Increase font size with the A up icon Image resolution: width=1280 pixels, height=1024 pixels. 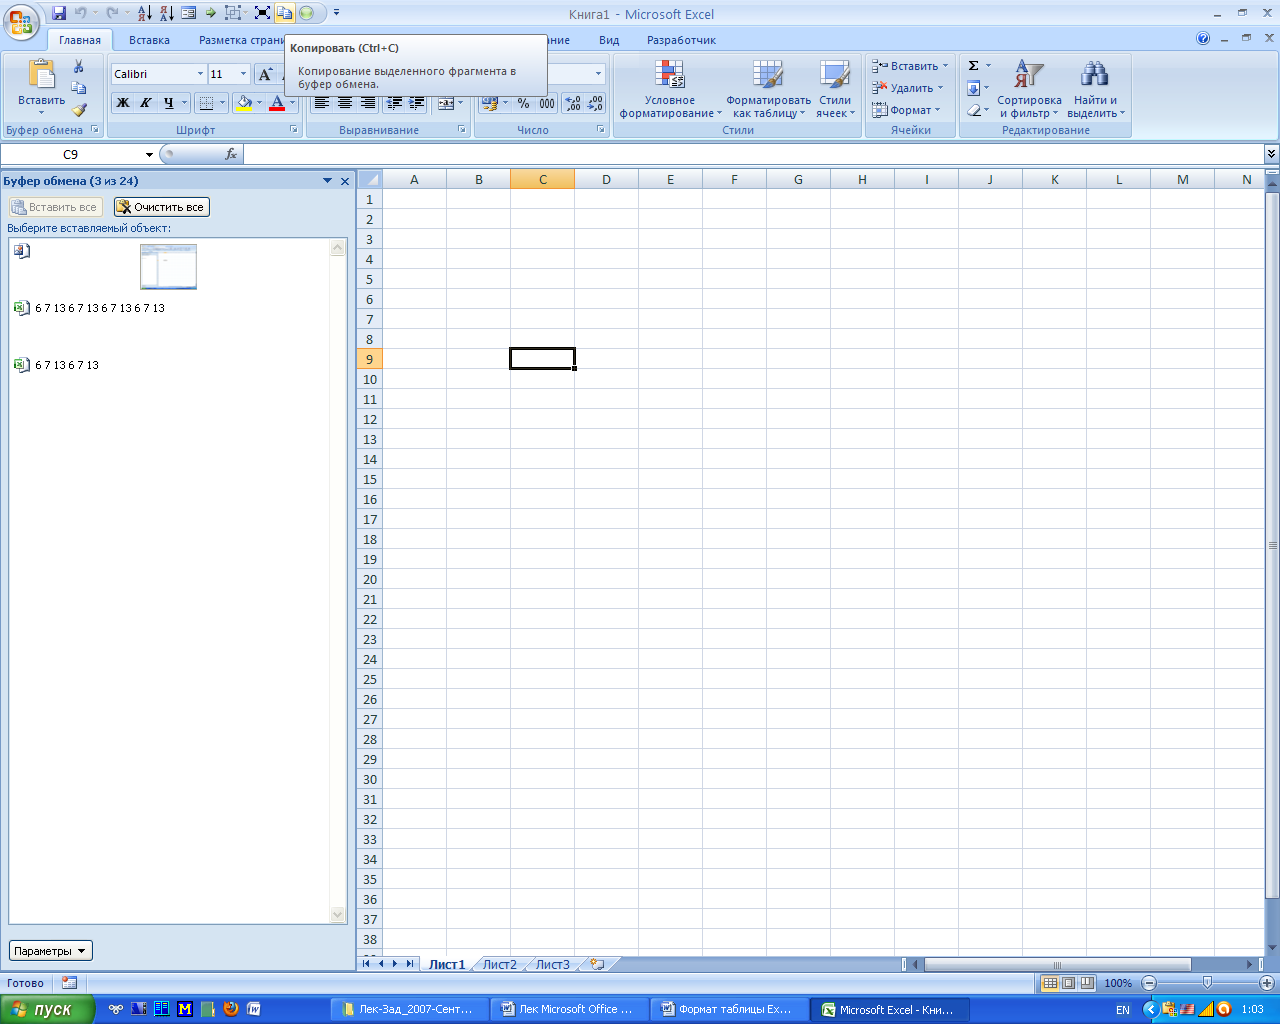265,74
